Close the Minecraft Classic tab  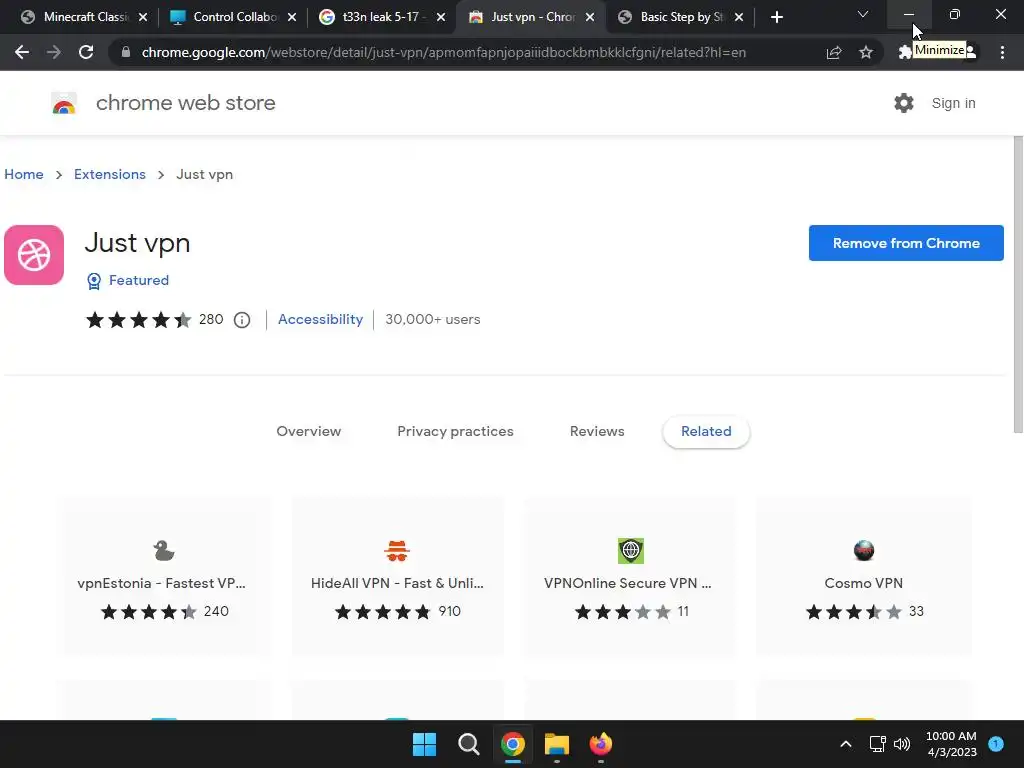click(143, 17)
